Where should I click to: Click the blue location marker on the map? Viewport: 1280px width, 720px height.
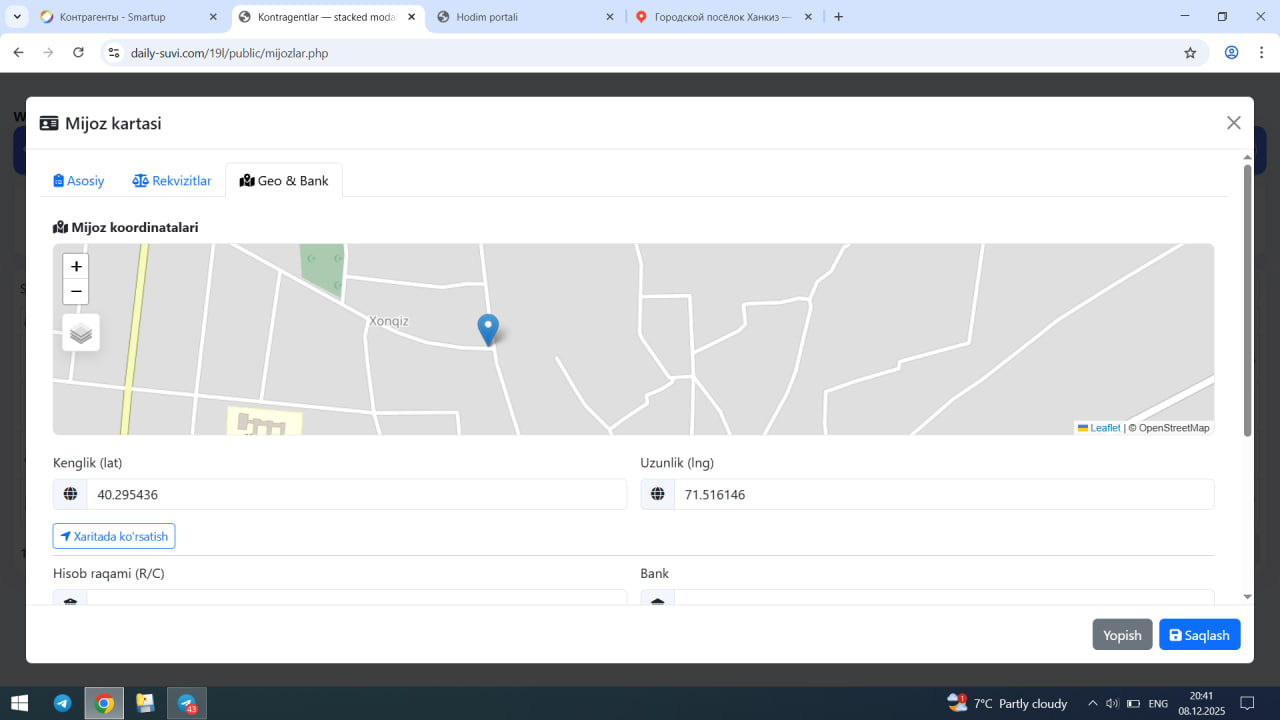tap(488, 330)
